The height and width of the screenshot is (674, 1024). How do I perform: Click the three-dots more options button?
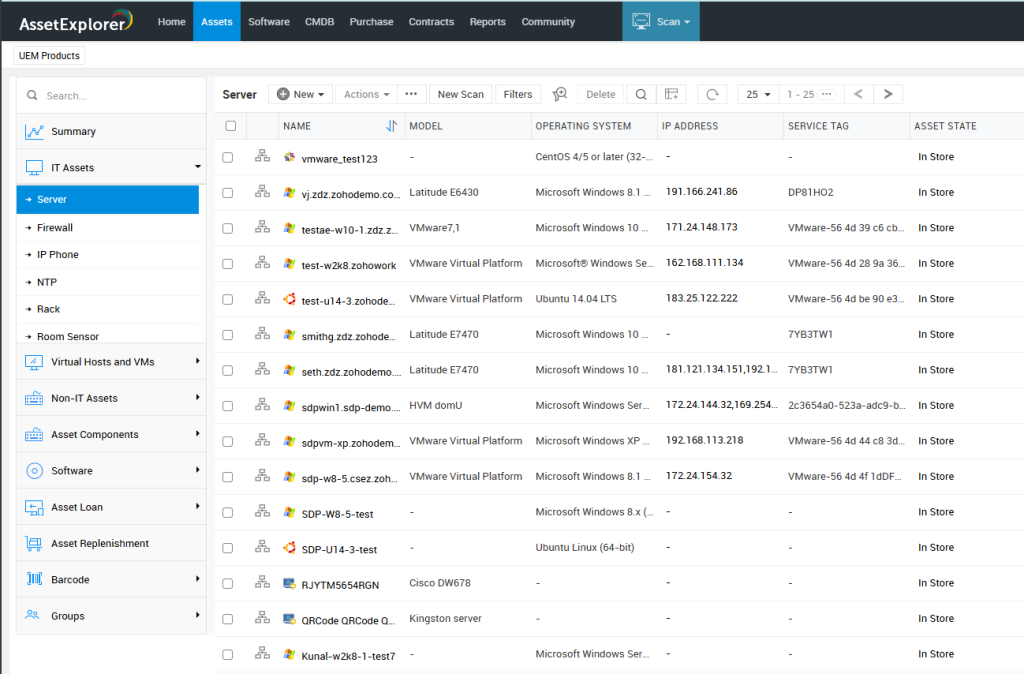(411, 94)
